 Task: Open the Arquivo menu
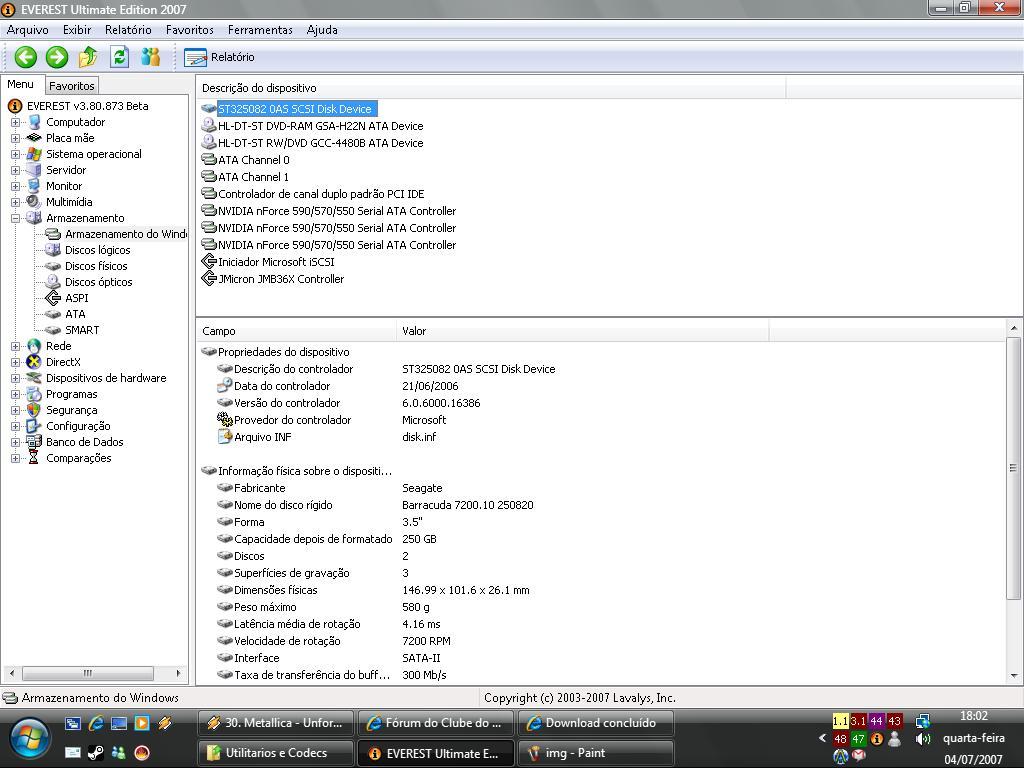[27, 30]
